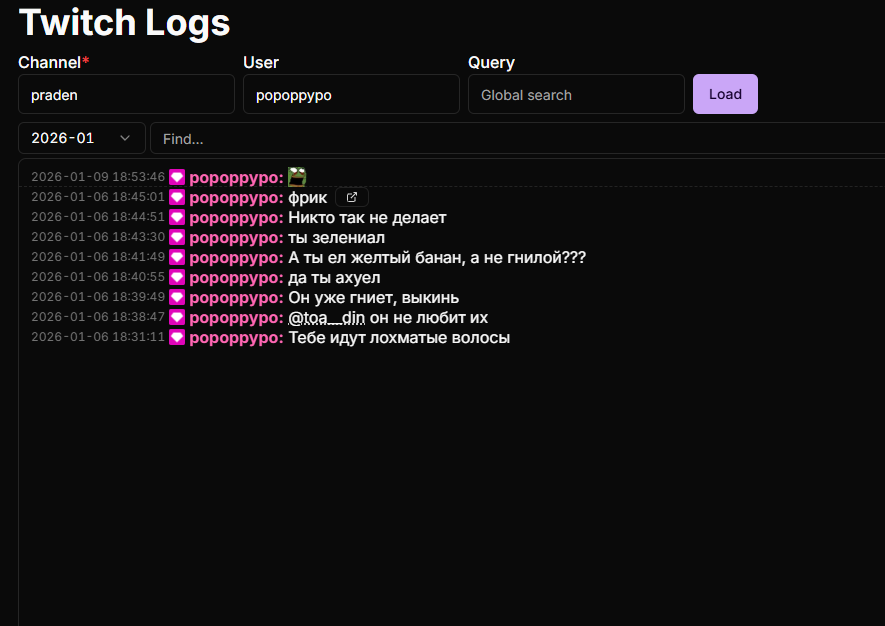Click timestamp 2026-01-09 18:53:46
The height and width of the screenshot is (626, 885).
tap(98, 177)
